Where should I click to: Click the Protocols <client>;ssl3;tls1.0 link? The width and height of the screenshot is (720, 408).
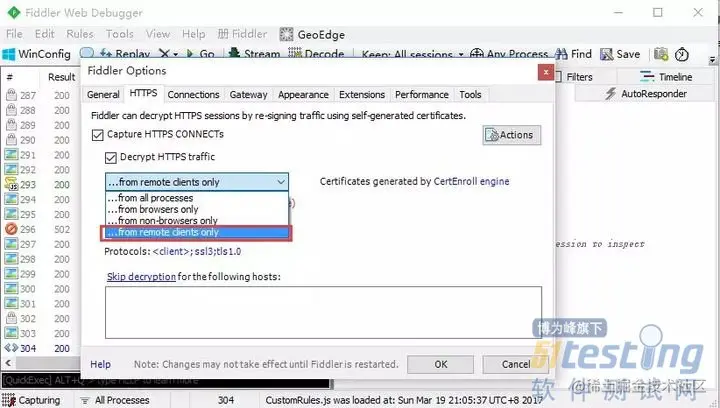[197, 252]
